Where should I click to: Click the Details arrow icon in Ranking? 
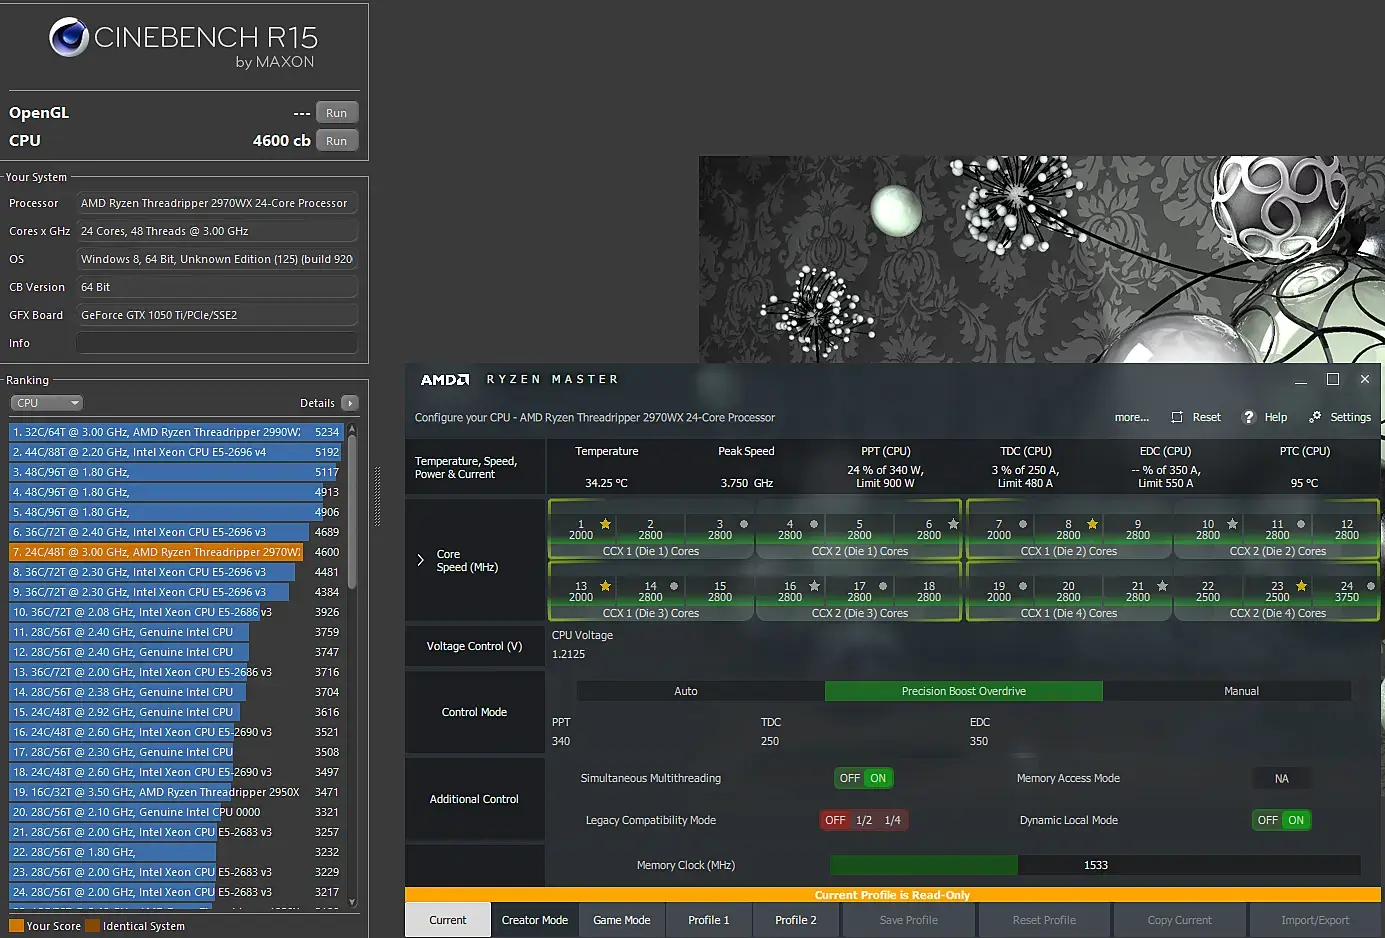349,403
